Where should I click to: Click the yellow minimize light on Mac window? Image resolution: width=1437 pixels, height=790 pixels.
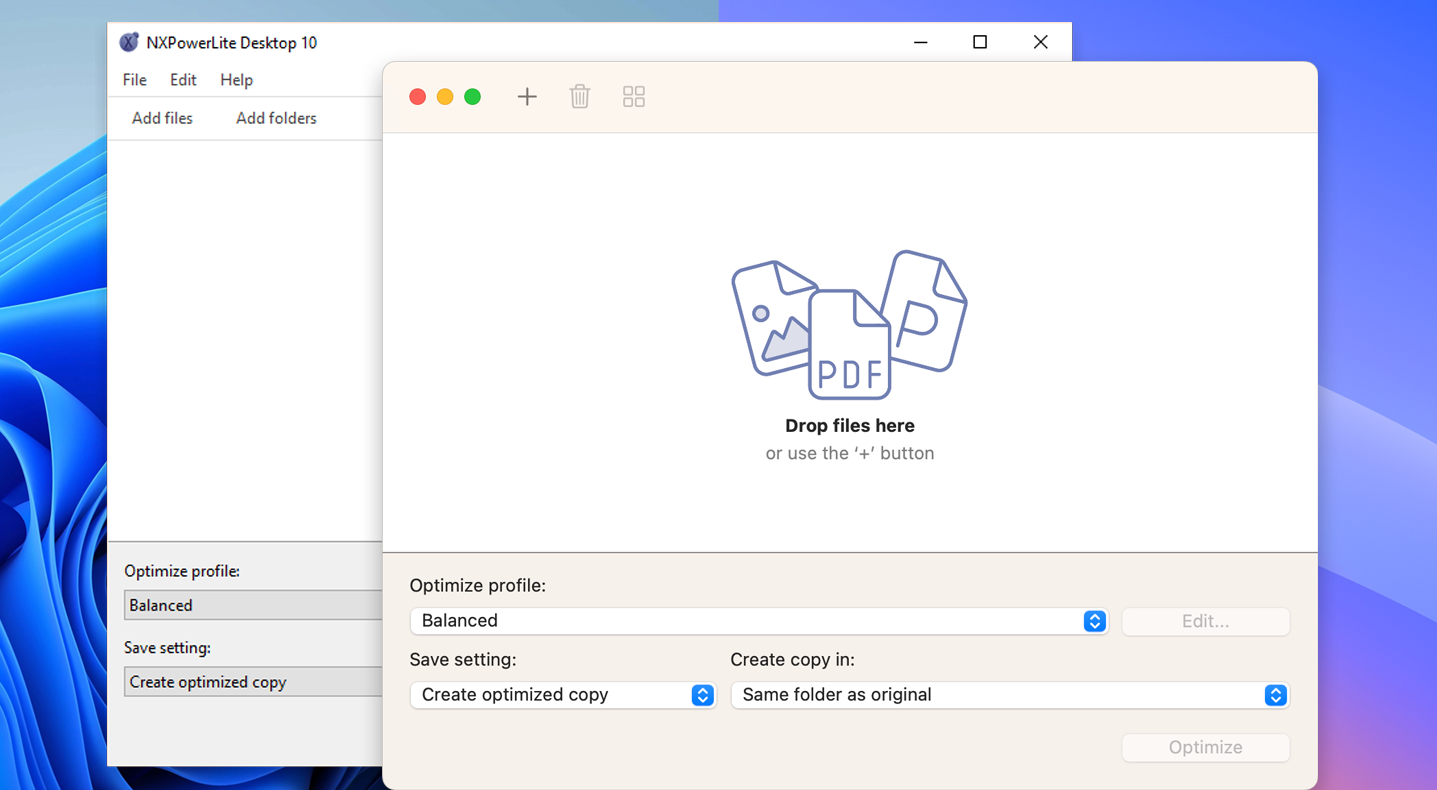pos(445,97)
